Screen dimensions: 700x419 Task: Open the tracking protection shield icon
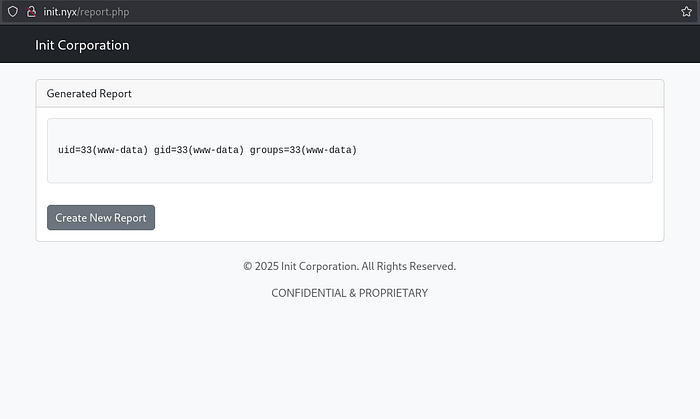pyautogui.click(x=12, y=11)
